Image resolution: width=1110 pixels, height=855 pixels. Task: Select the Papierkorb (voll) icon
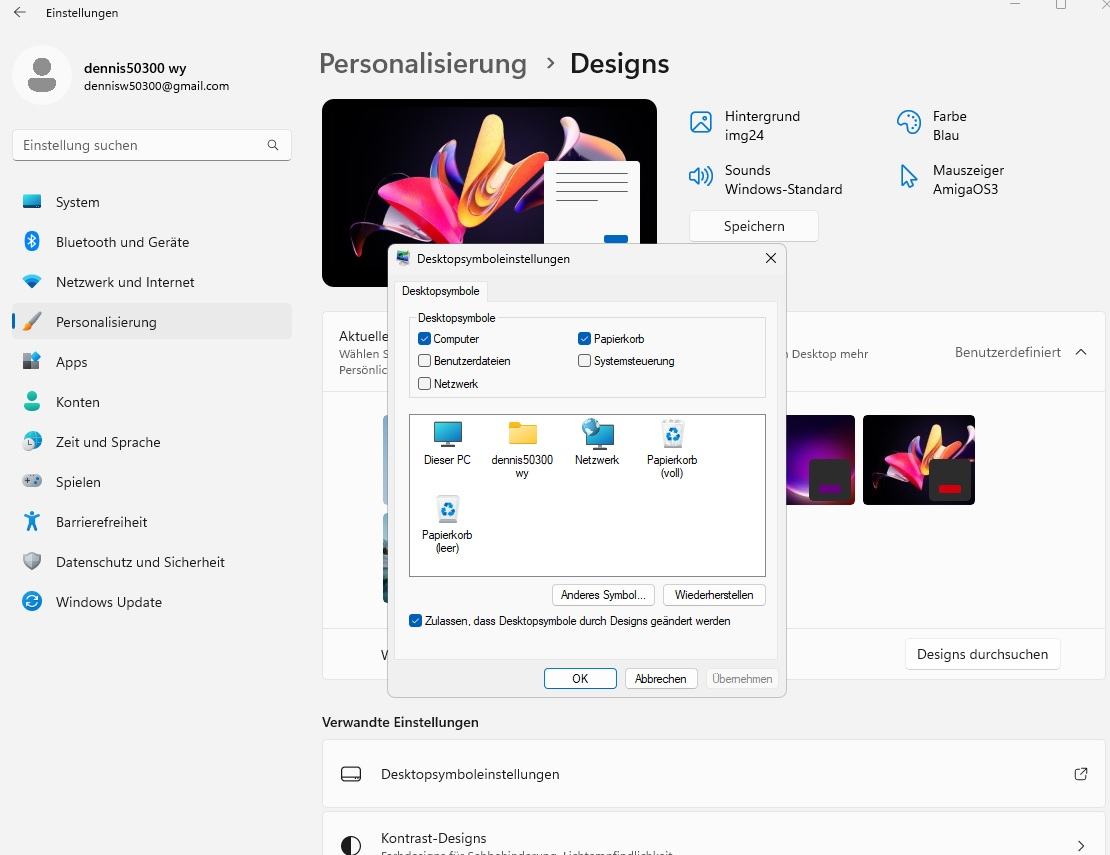[x=672, y=449]
